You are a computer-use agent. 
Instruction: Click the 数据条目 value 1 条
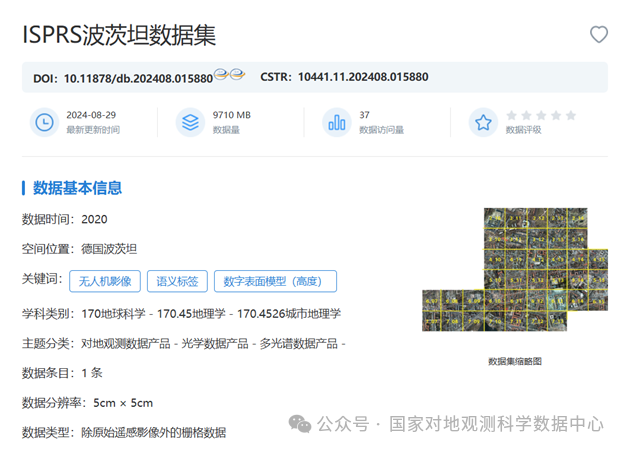(92, 373)
